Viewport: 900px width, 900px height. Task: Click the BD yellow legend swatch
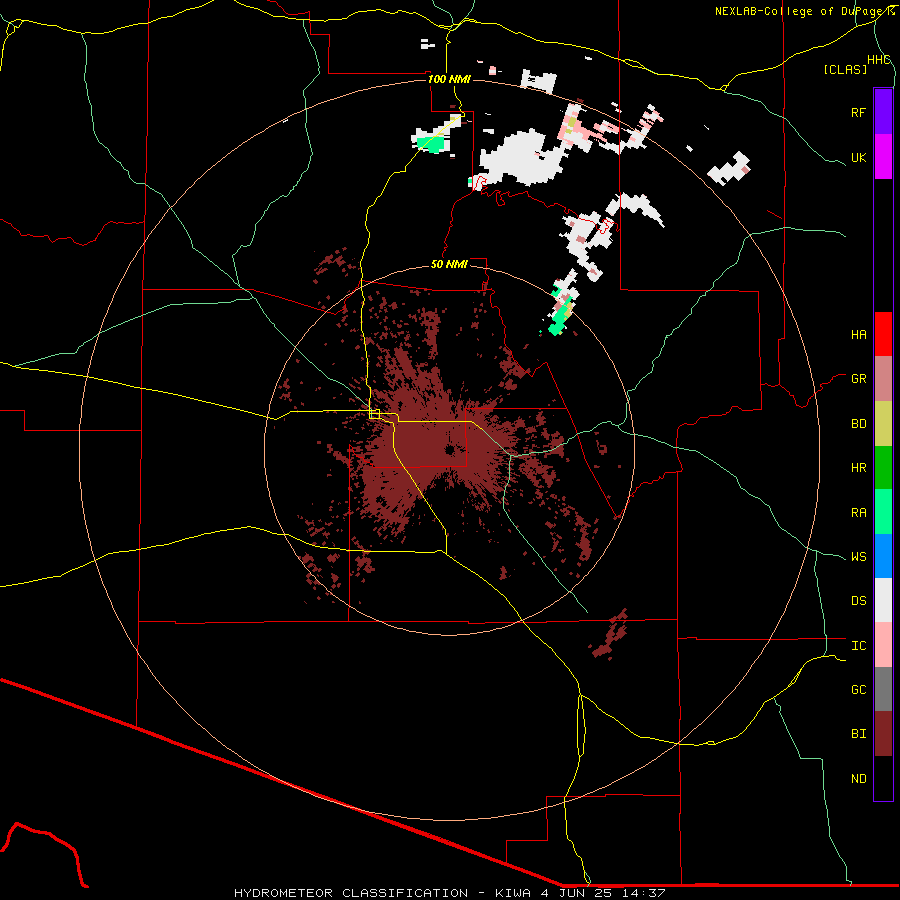pos(883,424)
